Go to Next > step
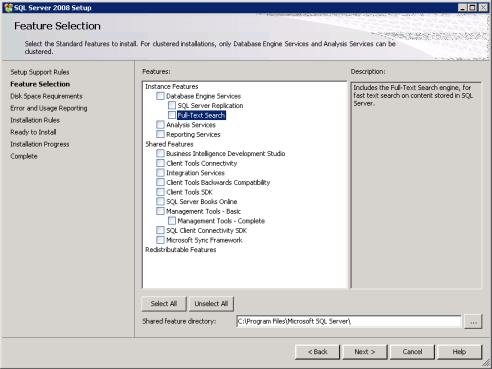Image resolution: width=492 pixels, height=369 pixels. (365, 352)
